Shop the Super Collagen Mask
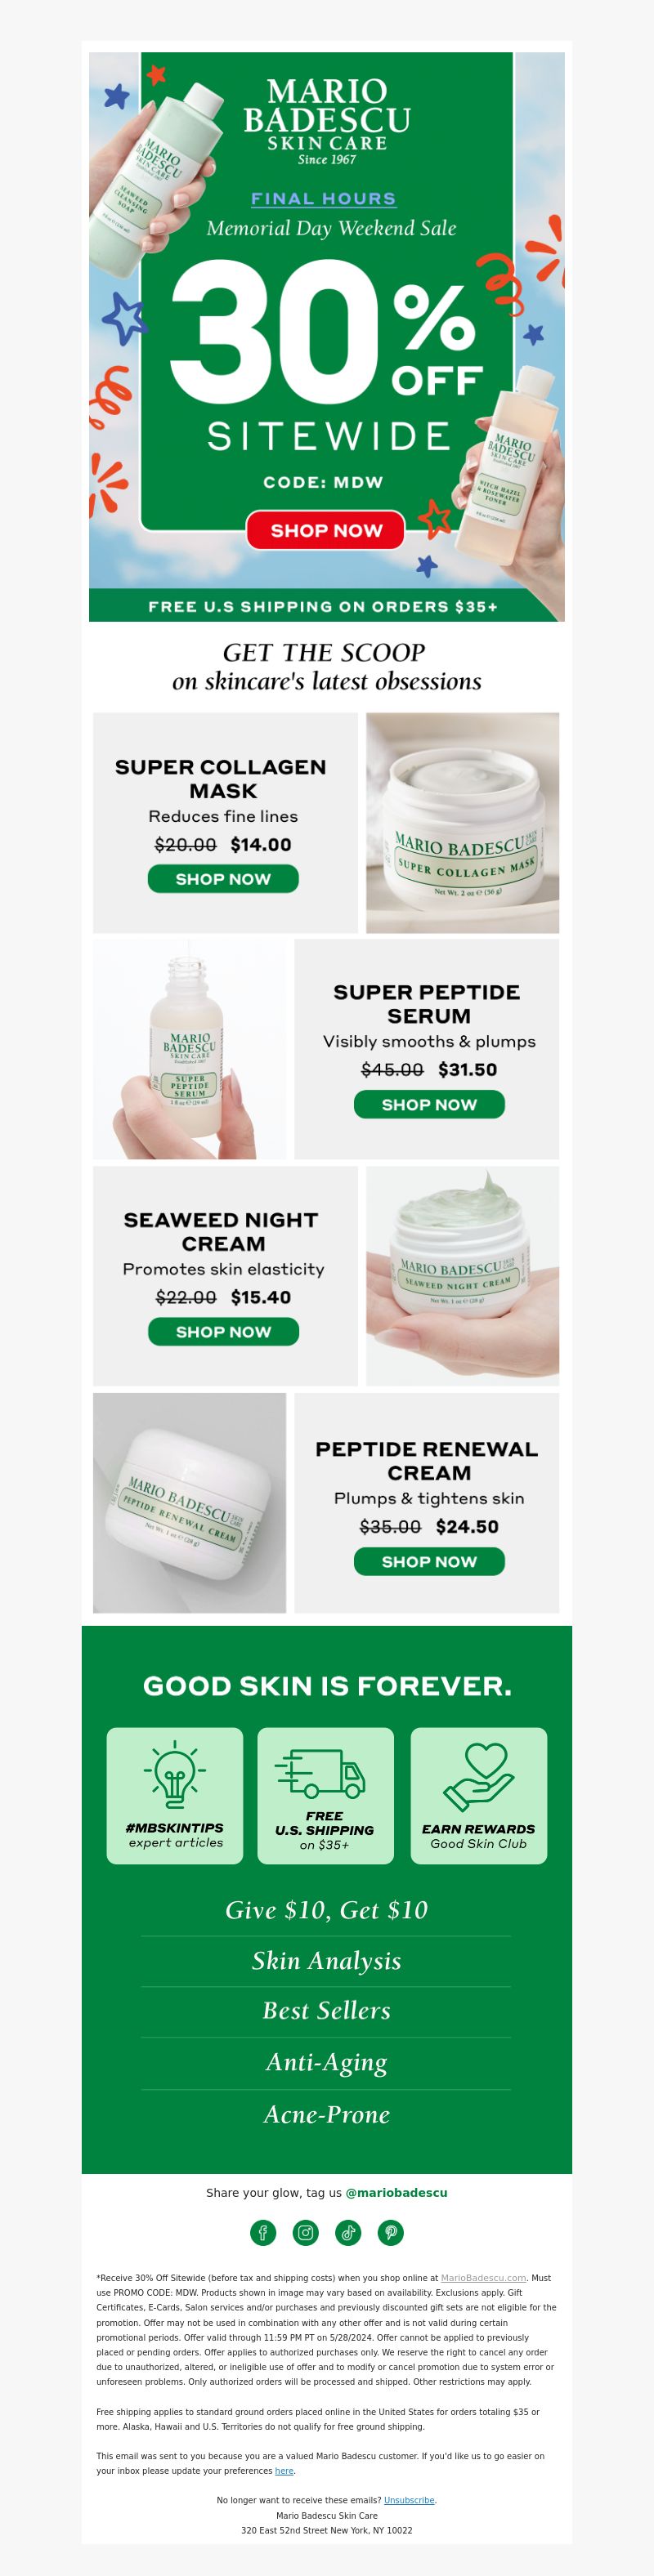 tap(223, 879)
